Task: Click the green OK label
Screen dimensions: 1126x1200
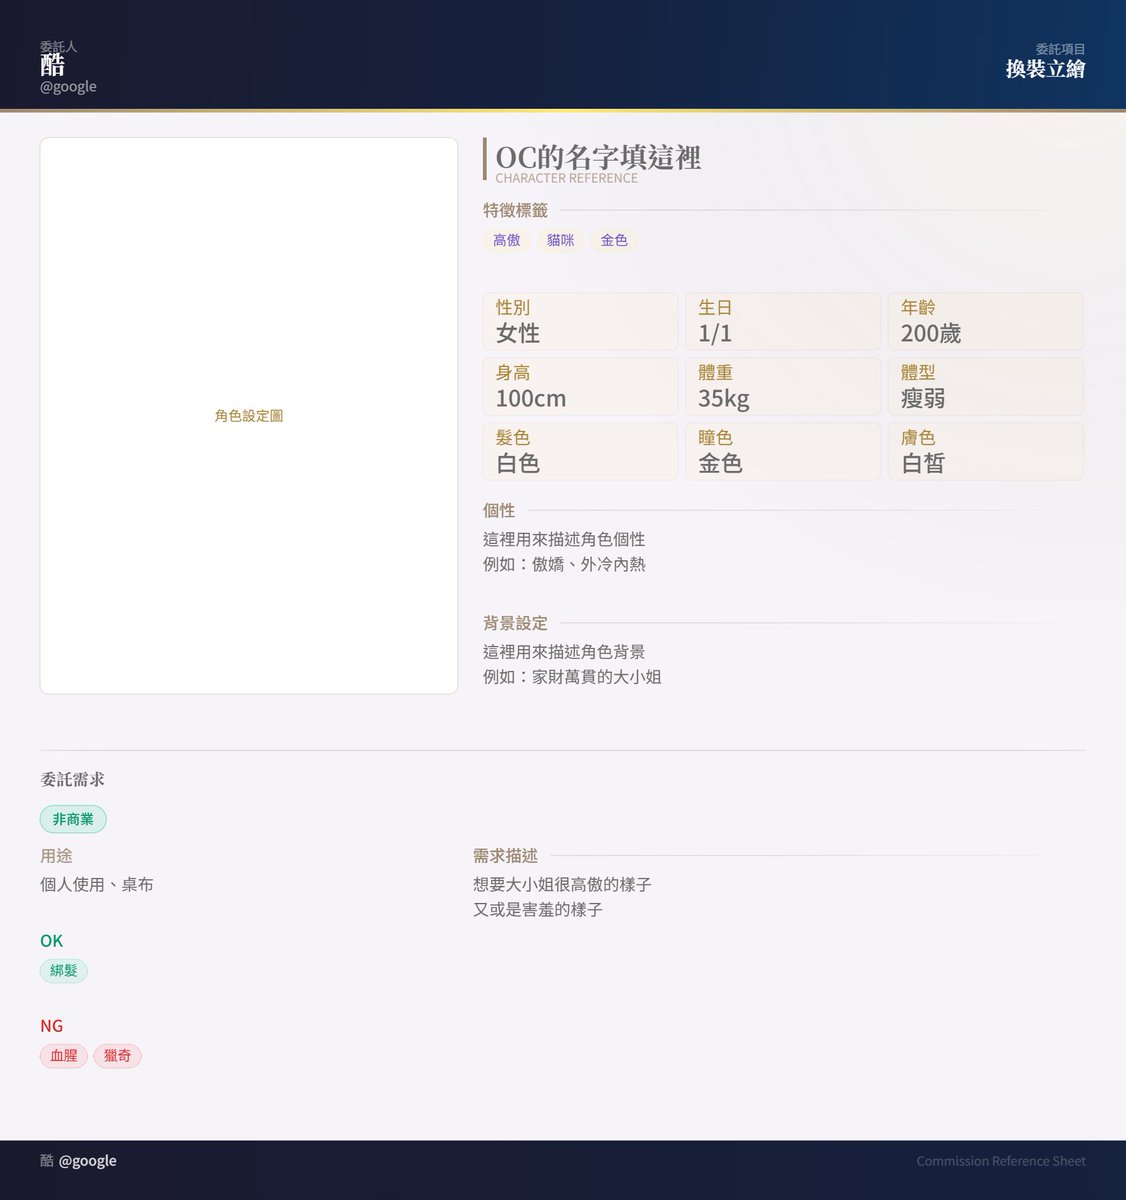Action: (51, 941)
